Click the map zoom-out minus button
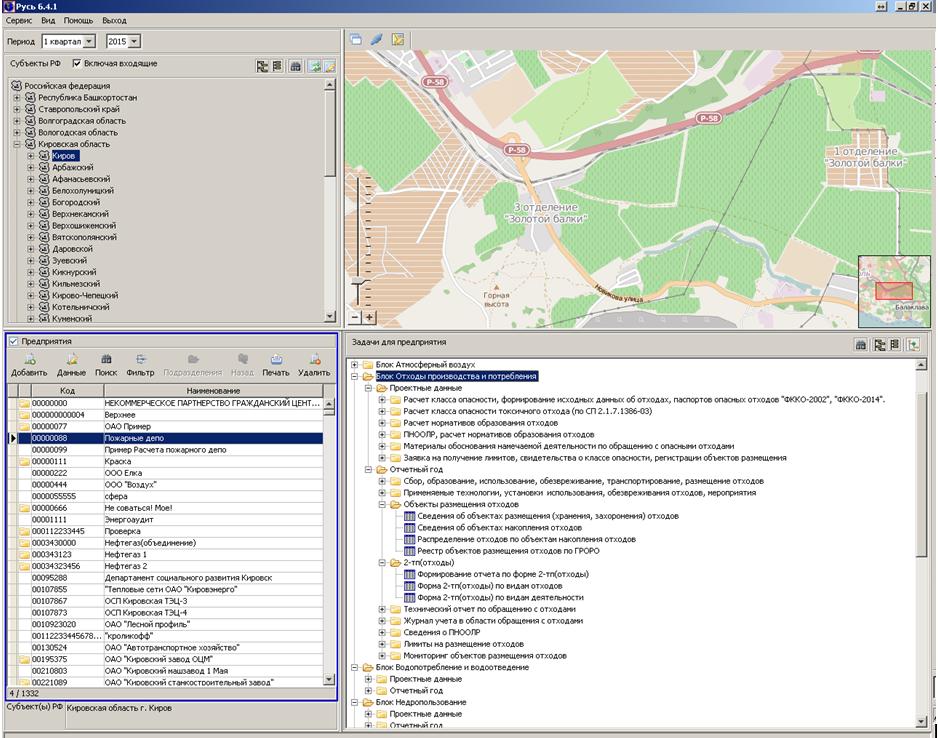938x738 pixels. (355, 317)
